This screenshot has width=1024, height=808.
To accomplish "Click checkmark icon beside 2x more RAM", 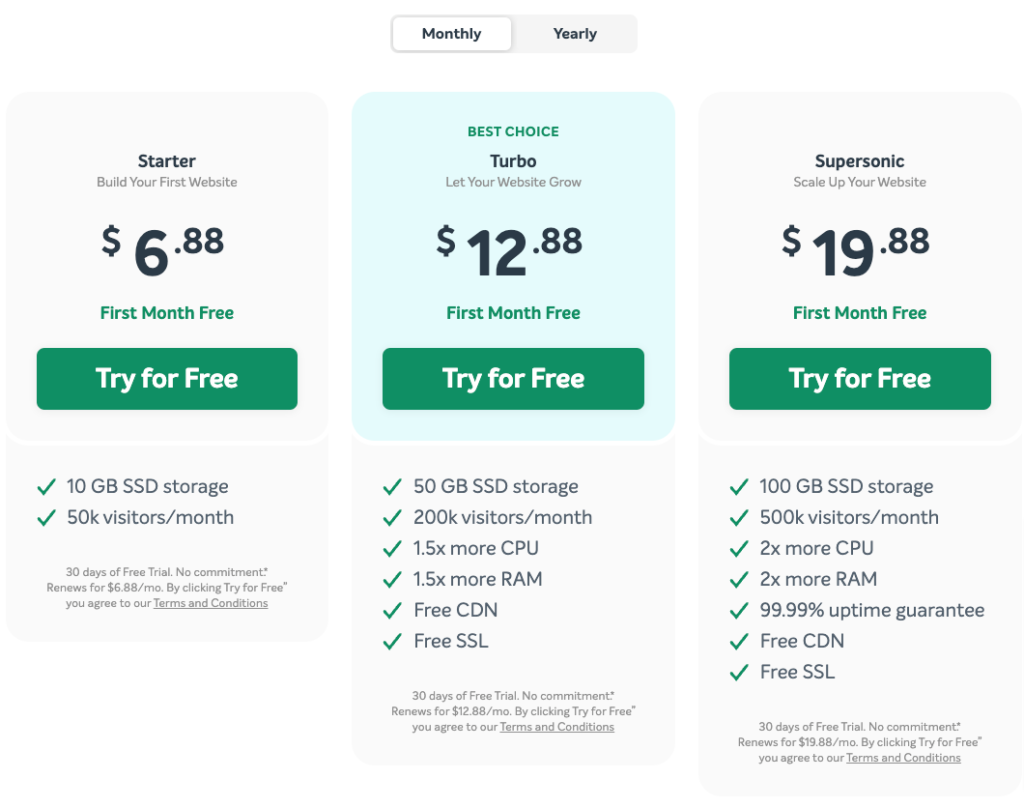I will [739, 579].
